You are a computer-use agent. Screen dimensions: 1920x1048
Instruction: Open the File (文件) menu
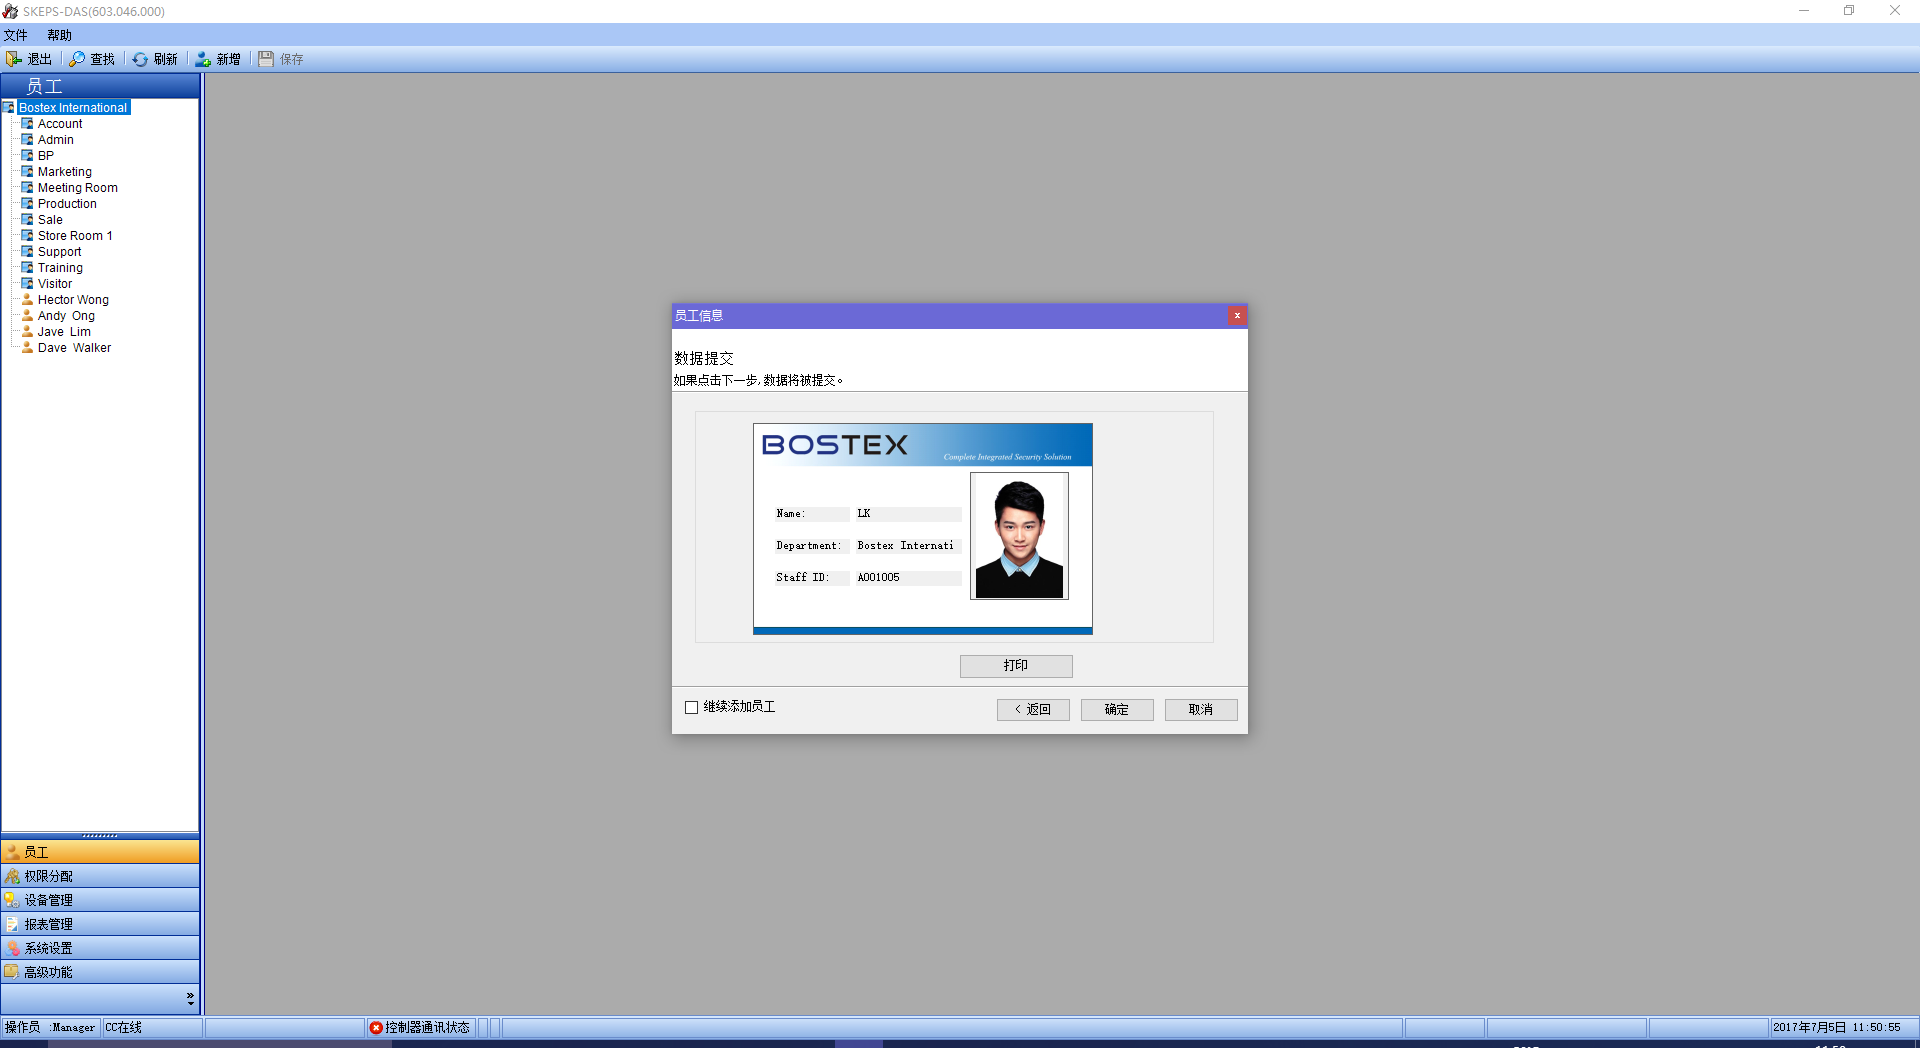pyautogui.click(x=16, y=35)
